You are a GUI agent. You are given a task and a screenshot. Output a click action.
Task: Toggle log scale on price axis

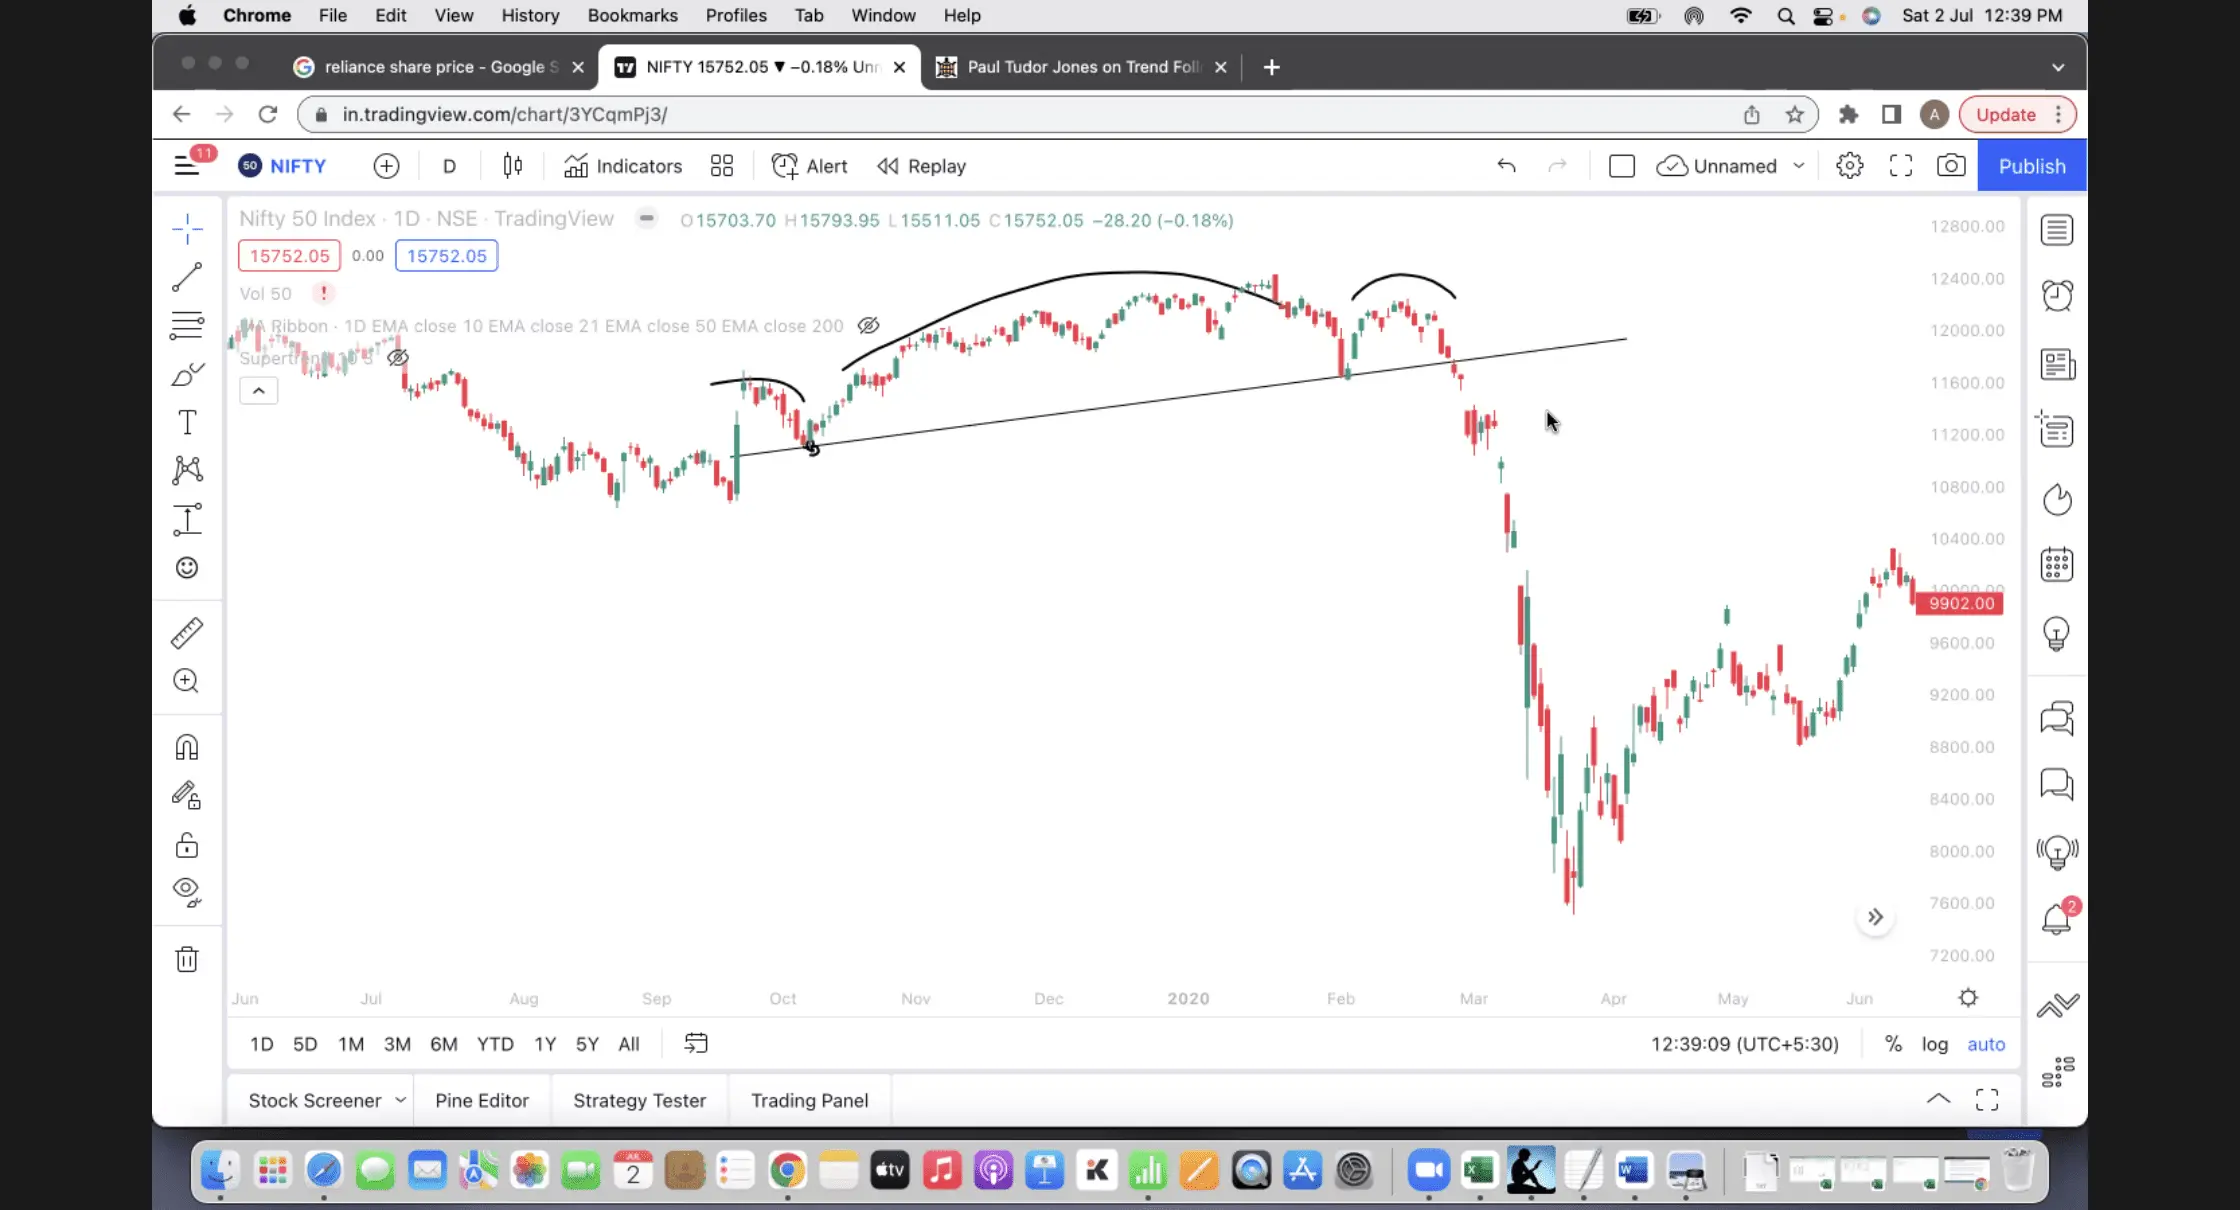click(x=1934, y=1044)
